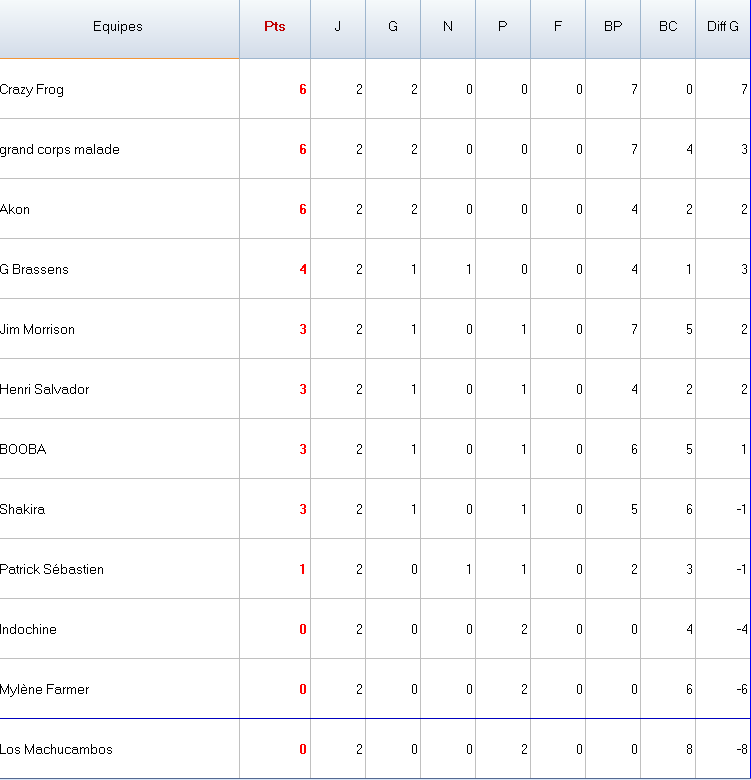Sort by the Equipes column header
The width and height of the screenshot is (751, 780).
pyautogui.click(x=119, y=28)
